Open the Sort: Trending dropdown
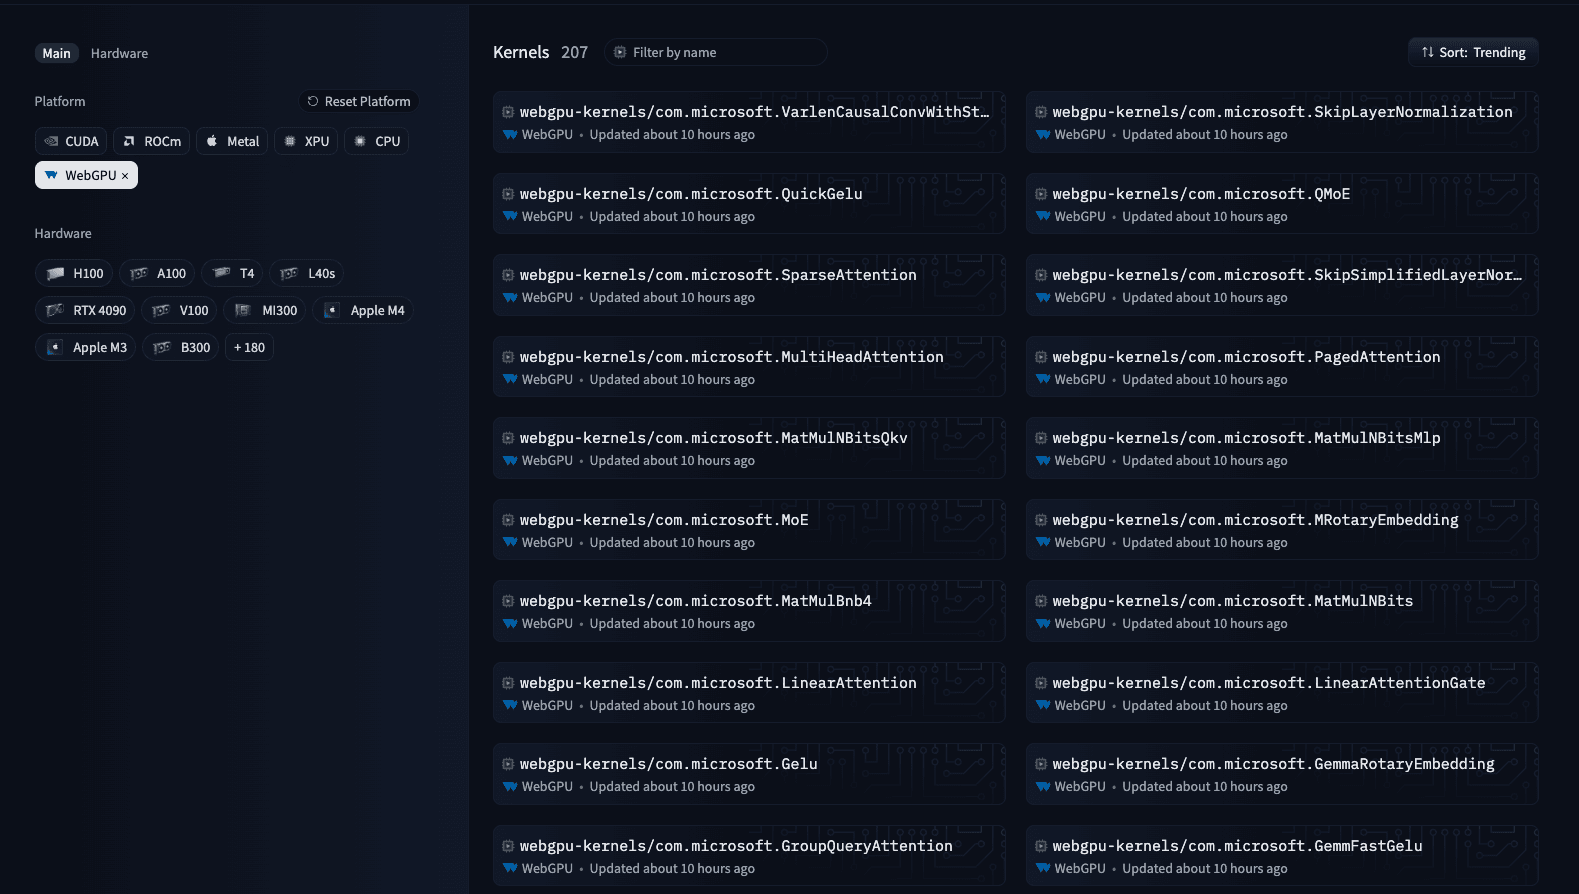 coord(1473,52)
